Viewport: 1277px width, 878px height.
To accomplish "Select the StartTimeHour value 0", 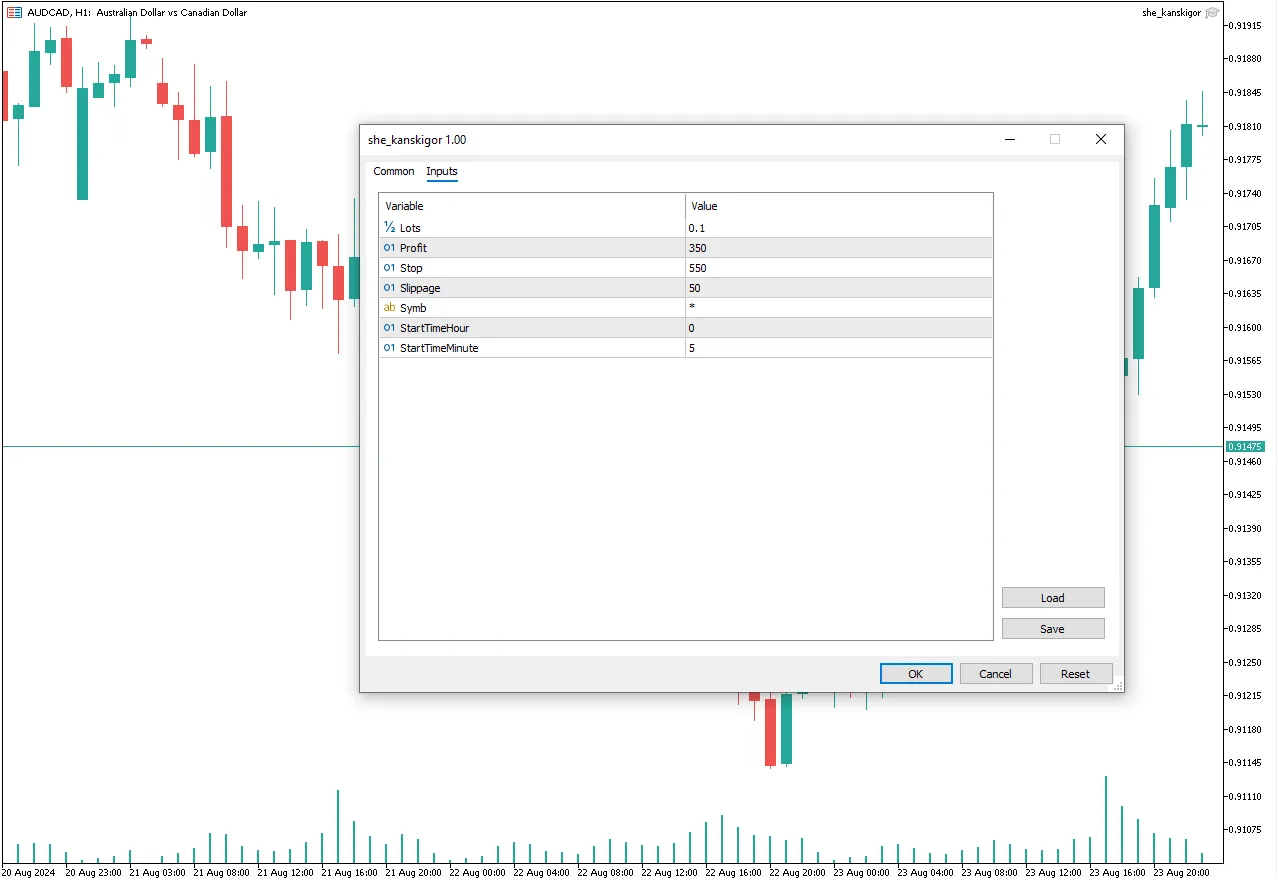I will coord(839,328).
